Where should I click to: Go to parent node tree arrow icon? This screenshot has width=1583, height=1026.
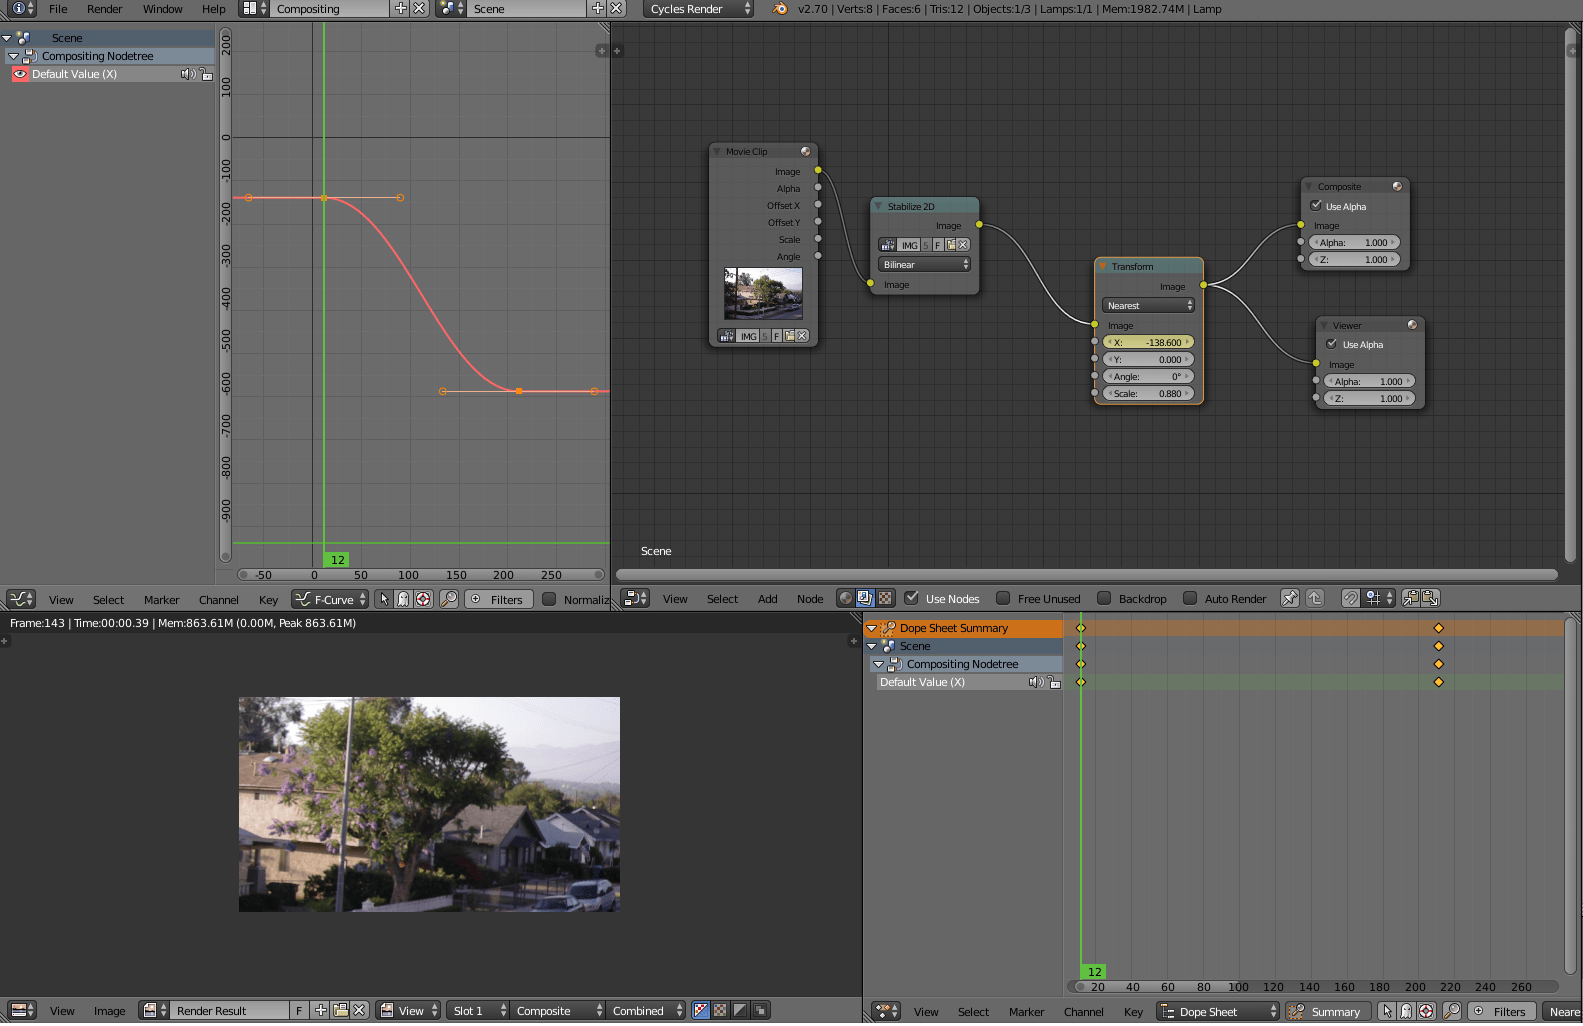click(x=1315, y=599)
